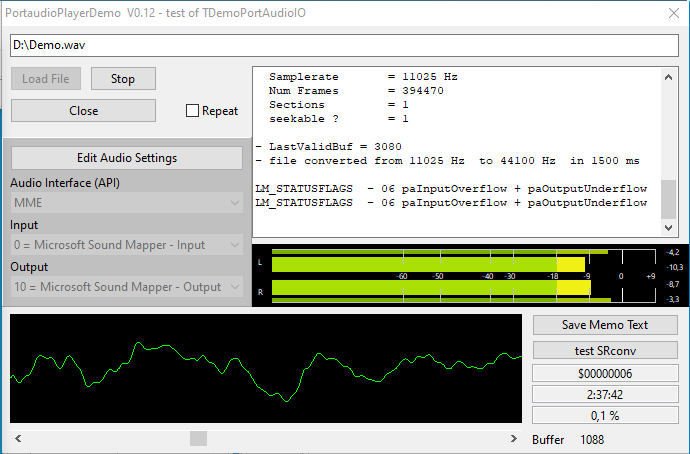Image resolution: width=690 pixels, height=454 pixels.
Task: Open Edit Audio Settings
Action: click(126, 158)
